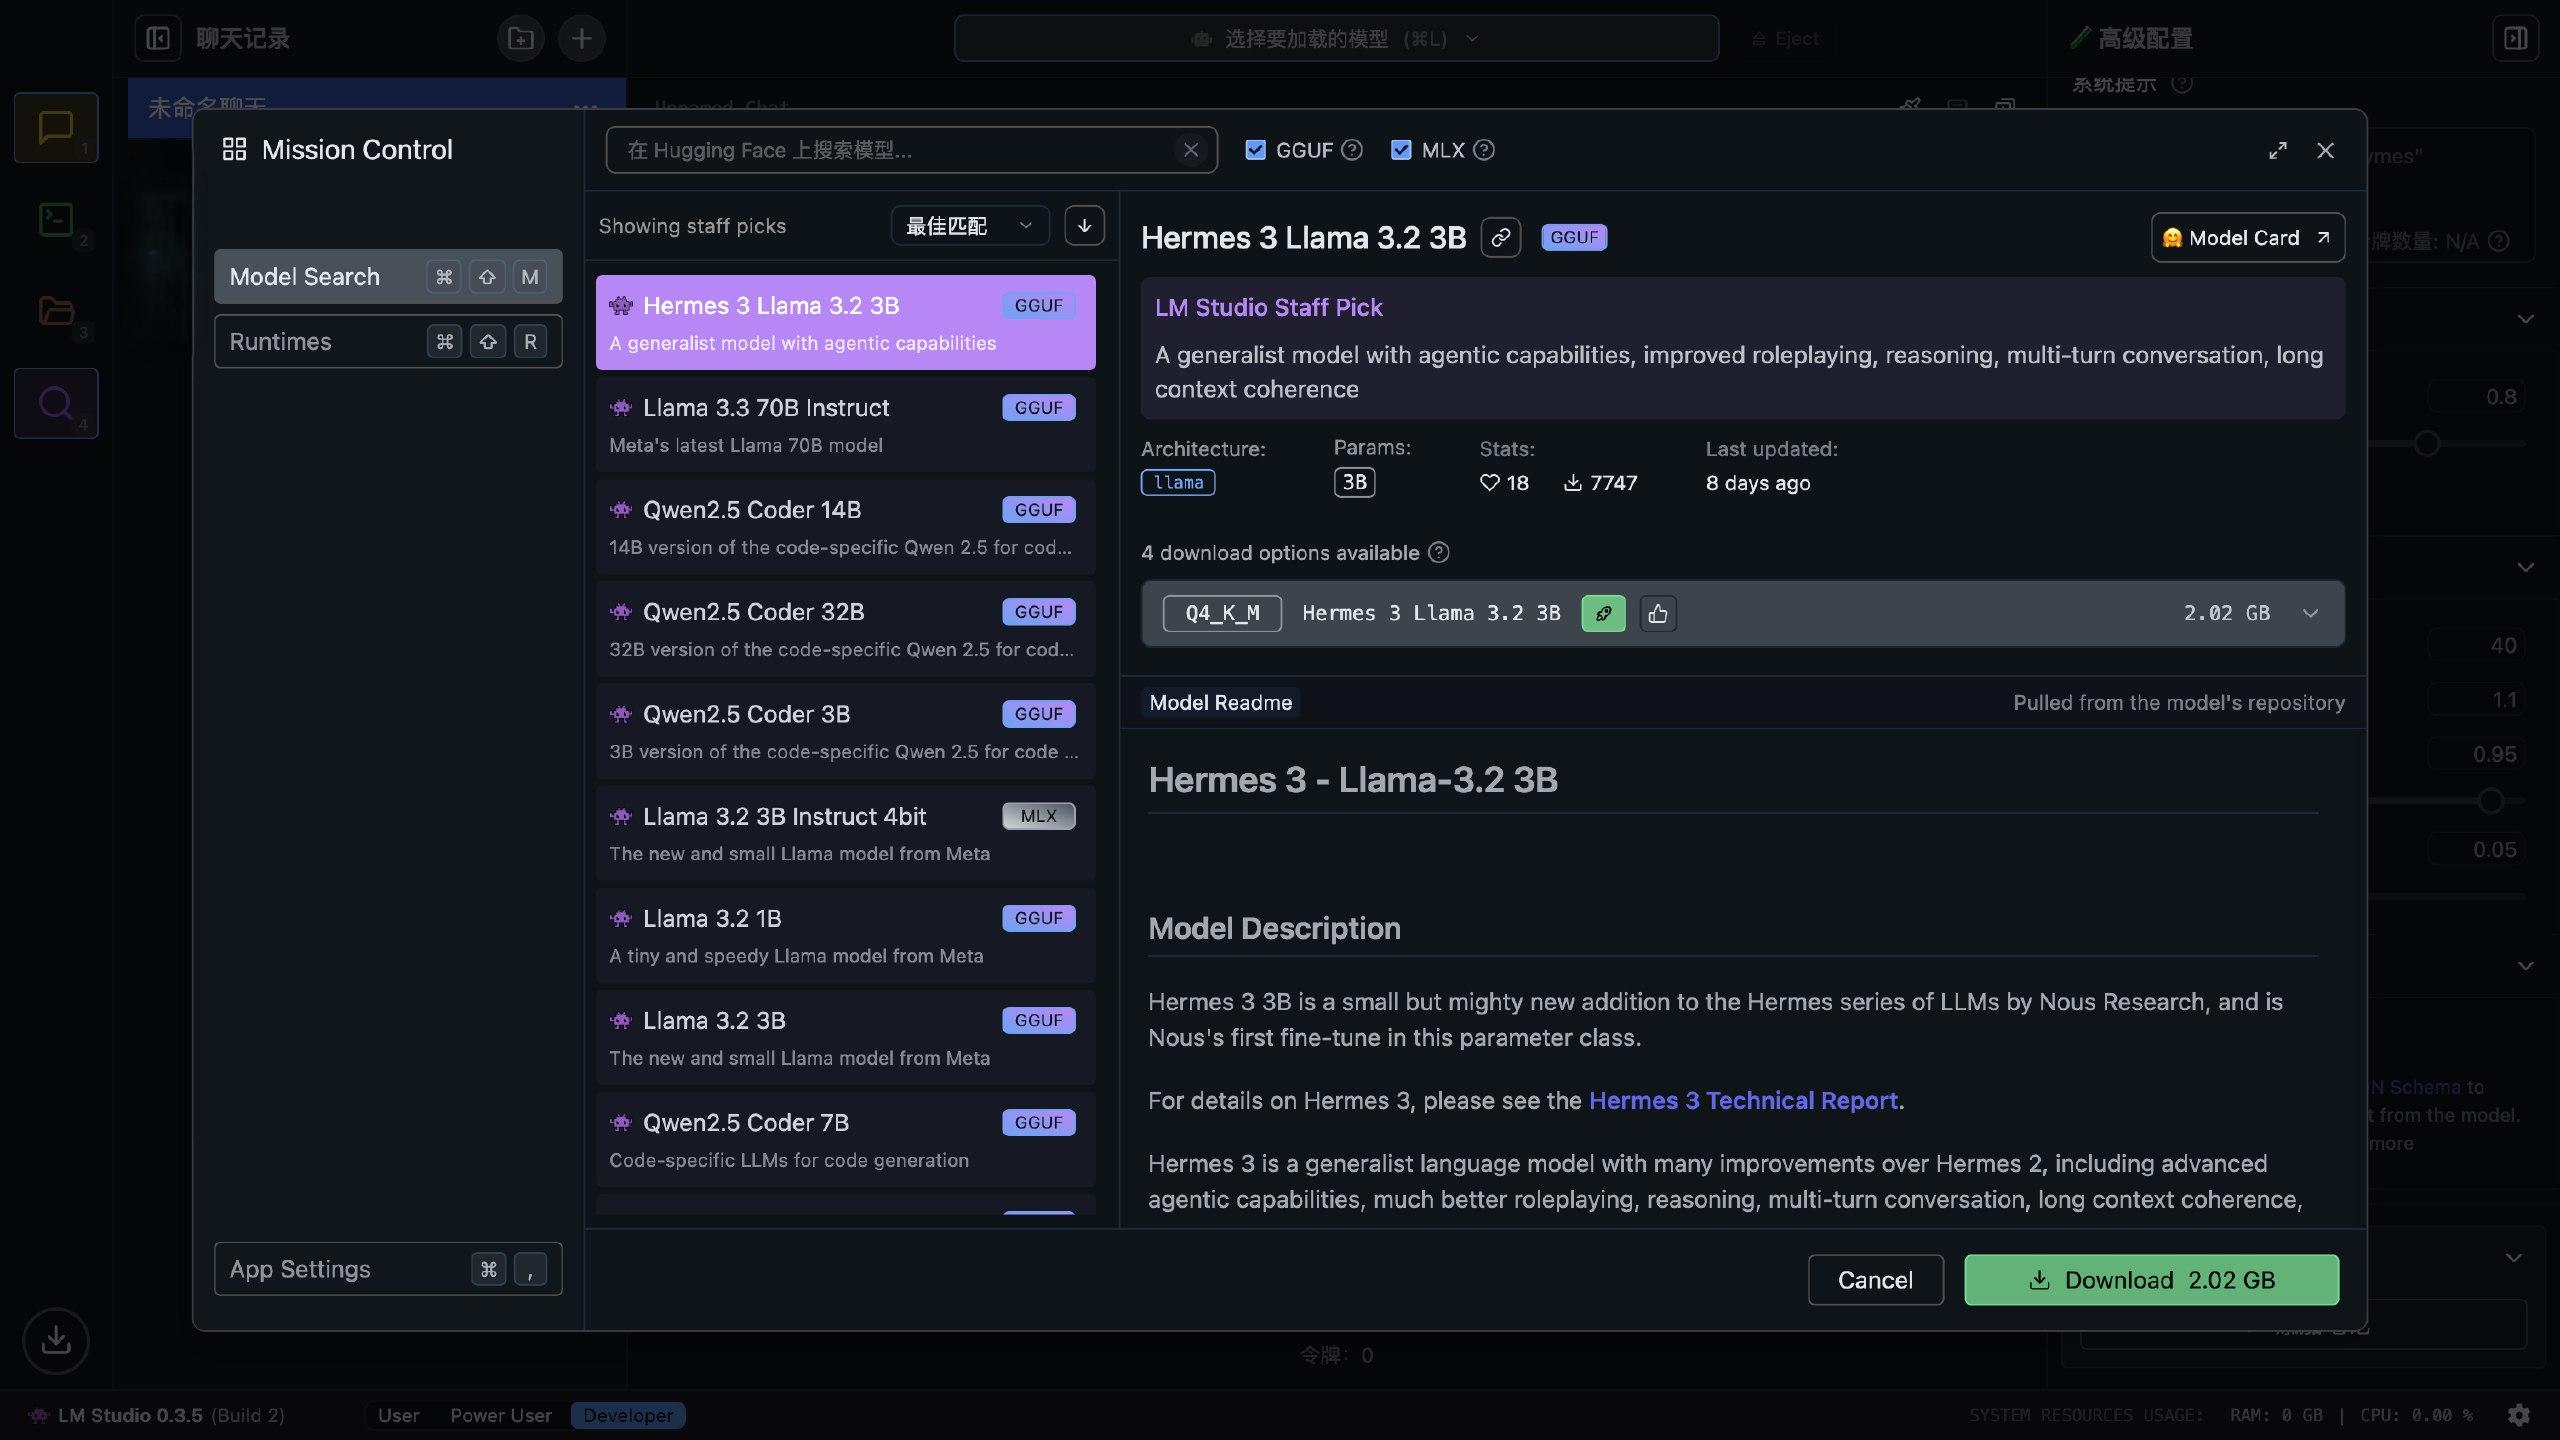This screenshot has height=1440, width=2560.
Task: Click the GGUF help question mark icon
Action: click(x=1352, y=150)
